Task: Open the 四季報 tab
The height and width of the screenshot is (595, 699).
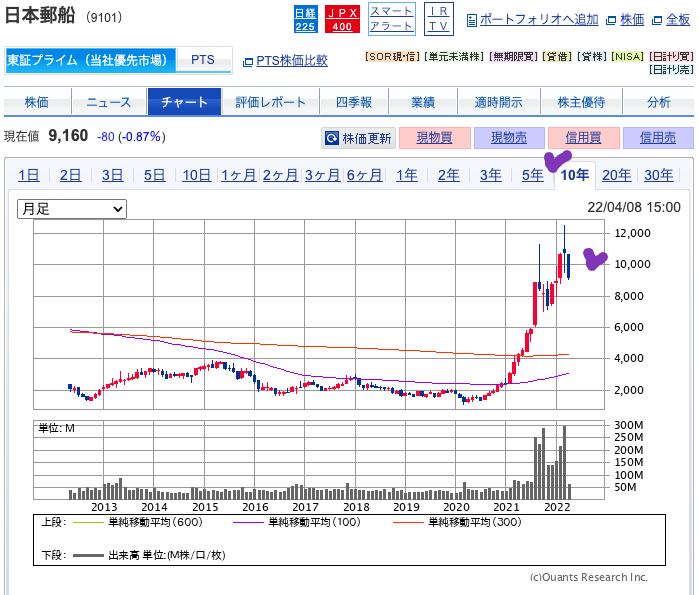Action: coord(354,102)
